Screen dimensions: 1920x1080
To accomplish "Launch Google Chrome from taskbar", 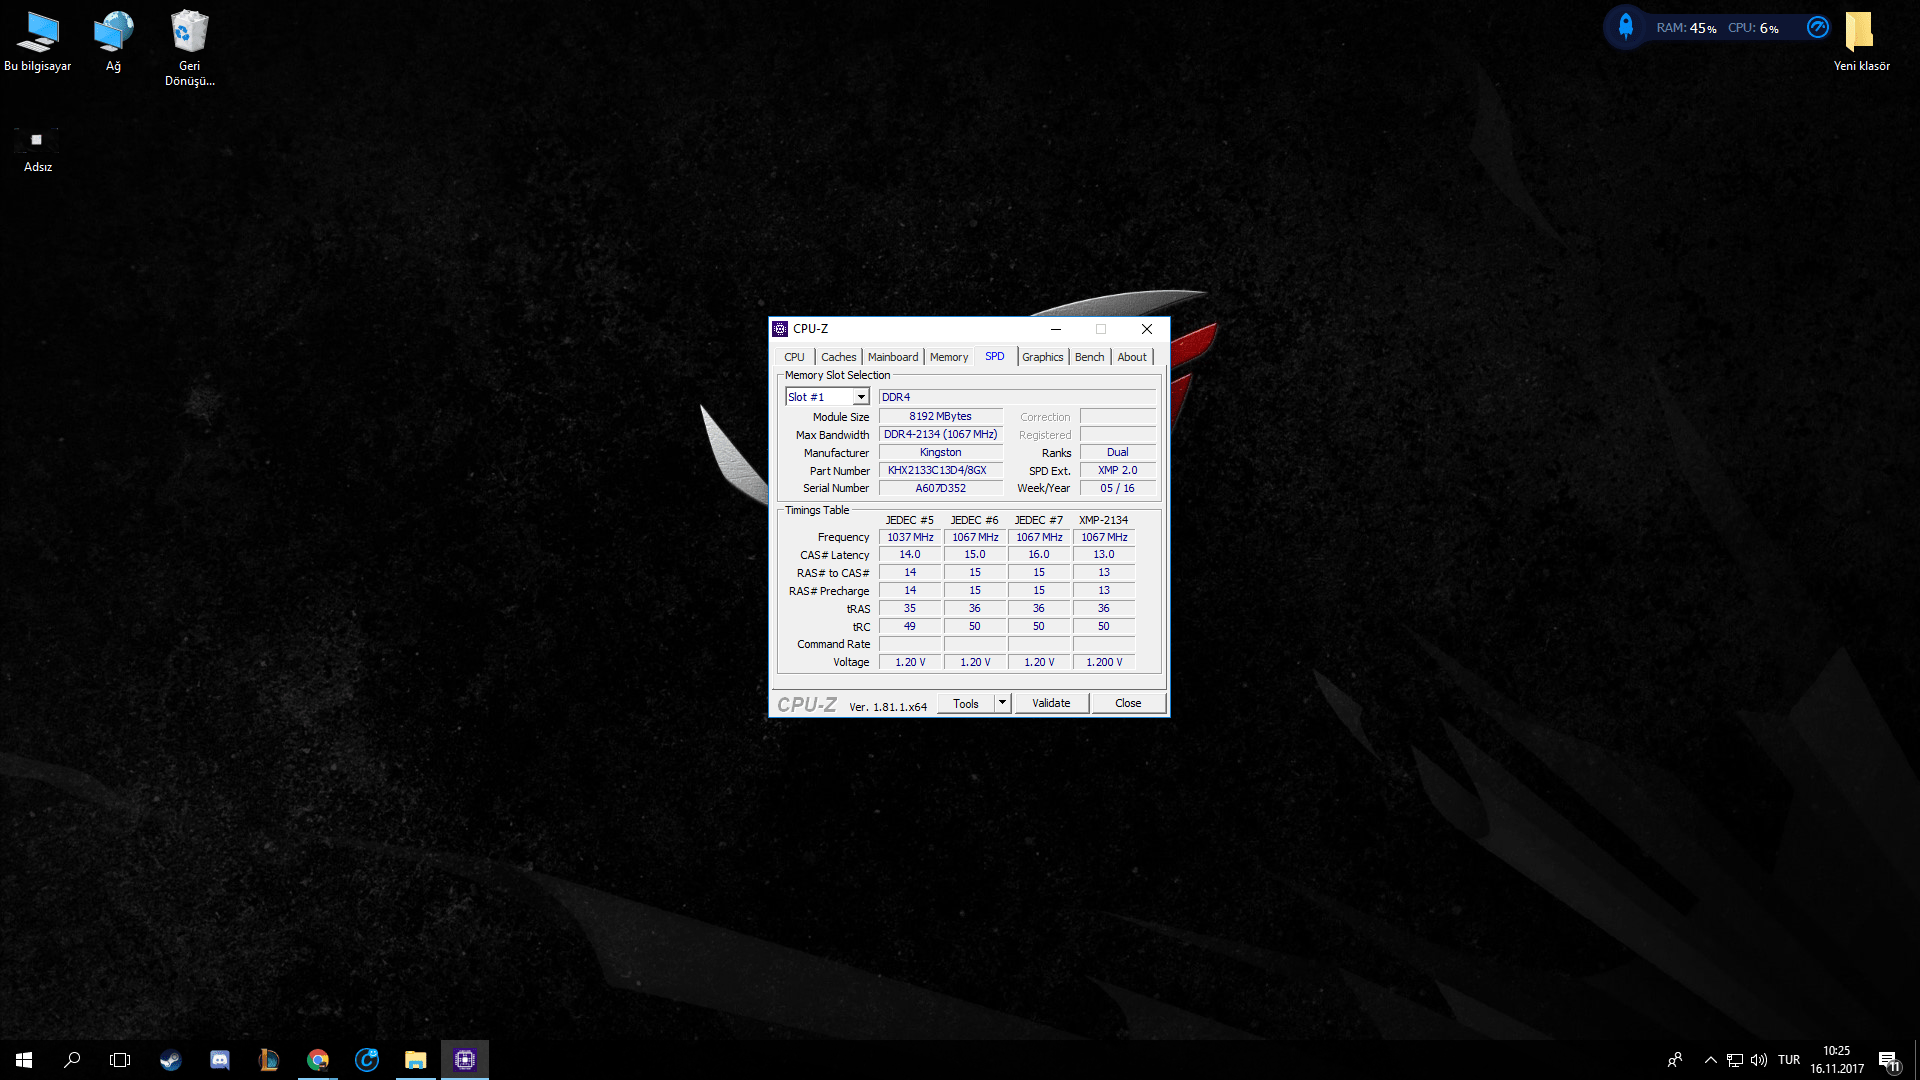I will tap(318, 1060).
